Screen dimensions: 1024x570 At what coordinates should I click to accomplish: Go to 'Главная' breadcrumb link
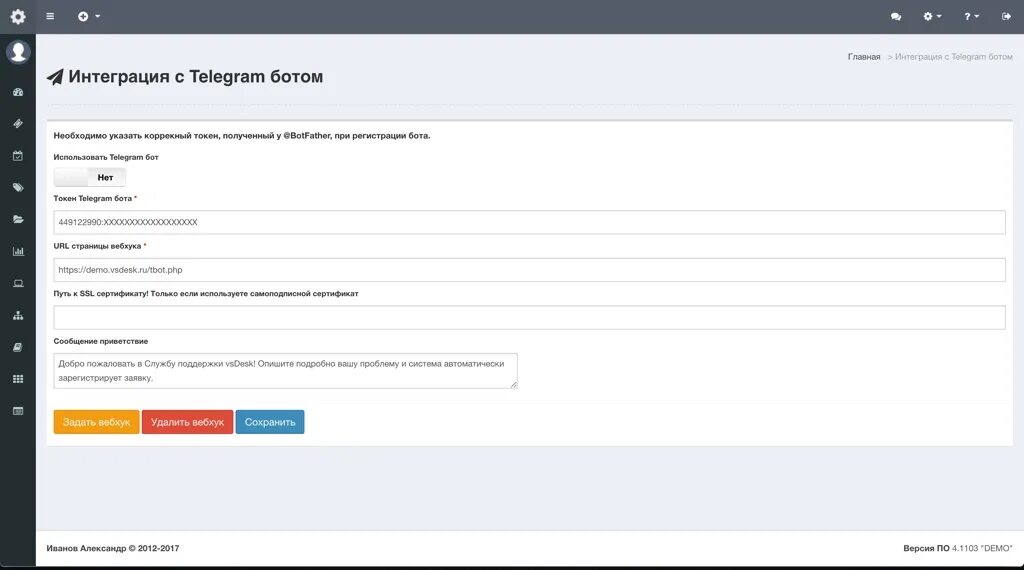[x=864, y=57]
